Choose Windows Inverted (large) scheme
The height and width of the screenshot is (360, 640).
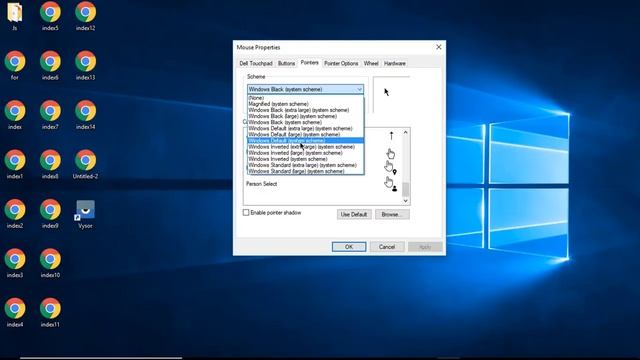[305, 153]
